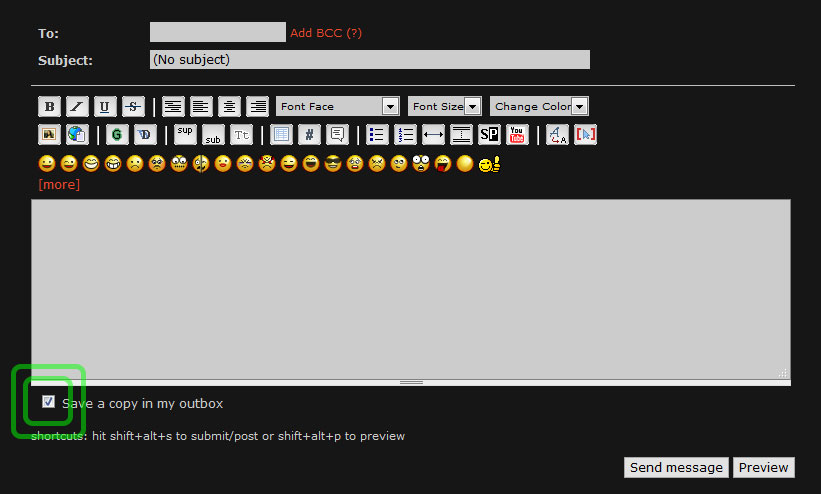Screen dimensions: 821x494
Task: Click the Add BCC link
Action: (326, 33)
